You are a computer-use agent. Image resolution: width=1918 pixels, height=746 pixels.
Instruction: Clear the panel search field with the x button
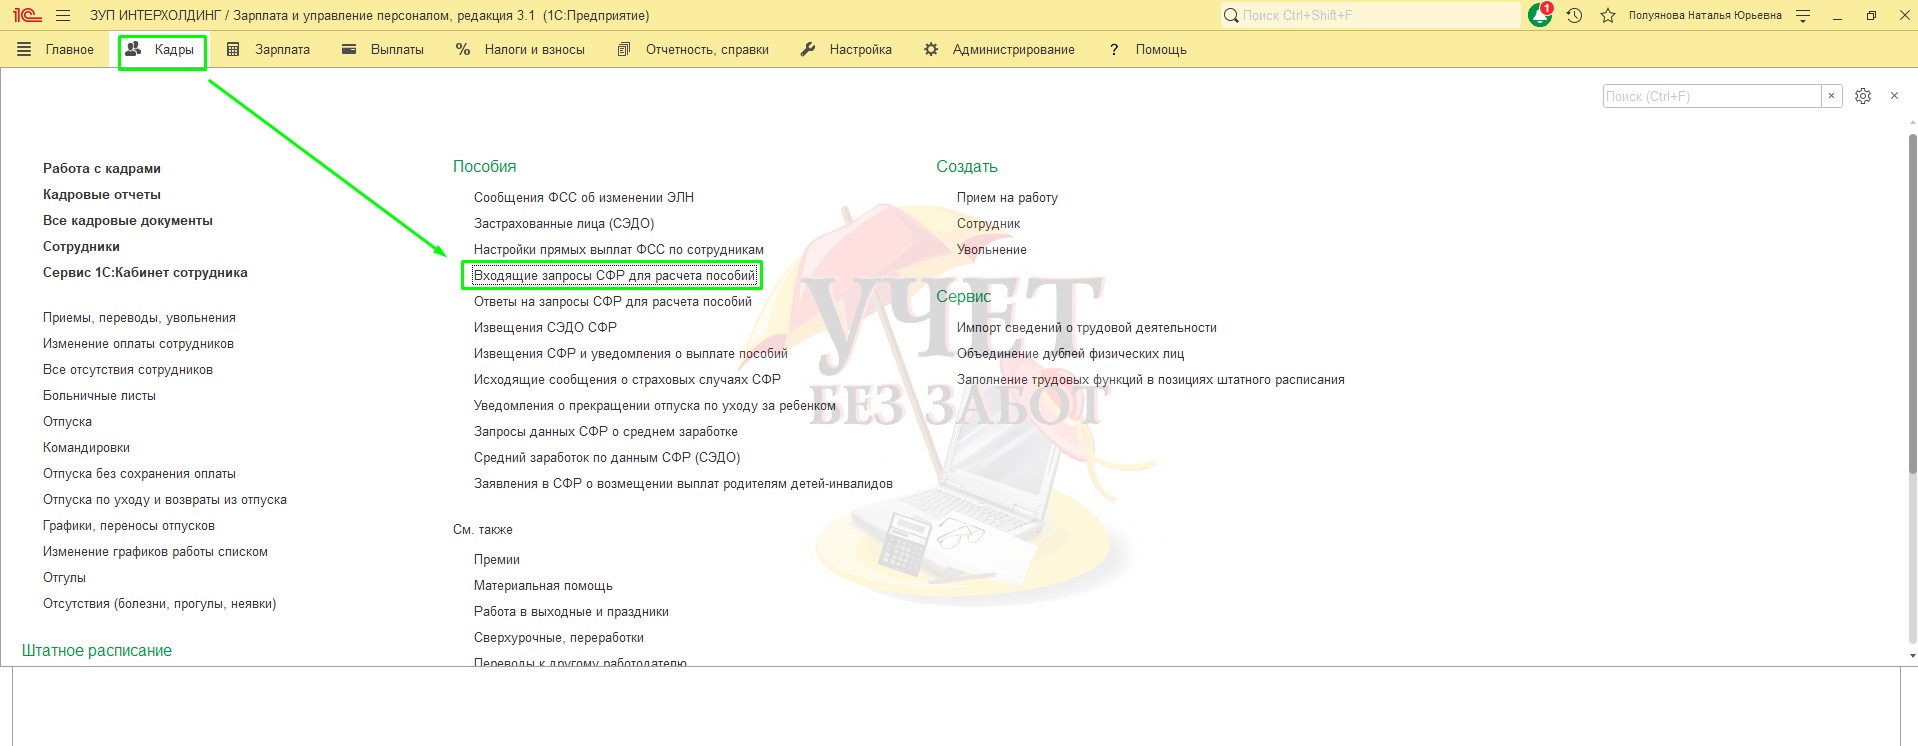[1831, 96]
